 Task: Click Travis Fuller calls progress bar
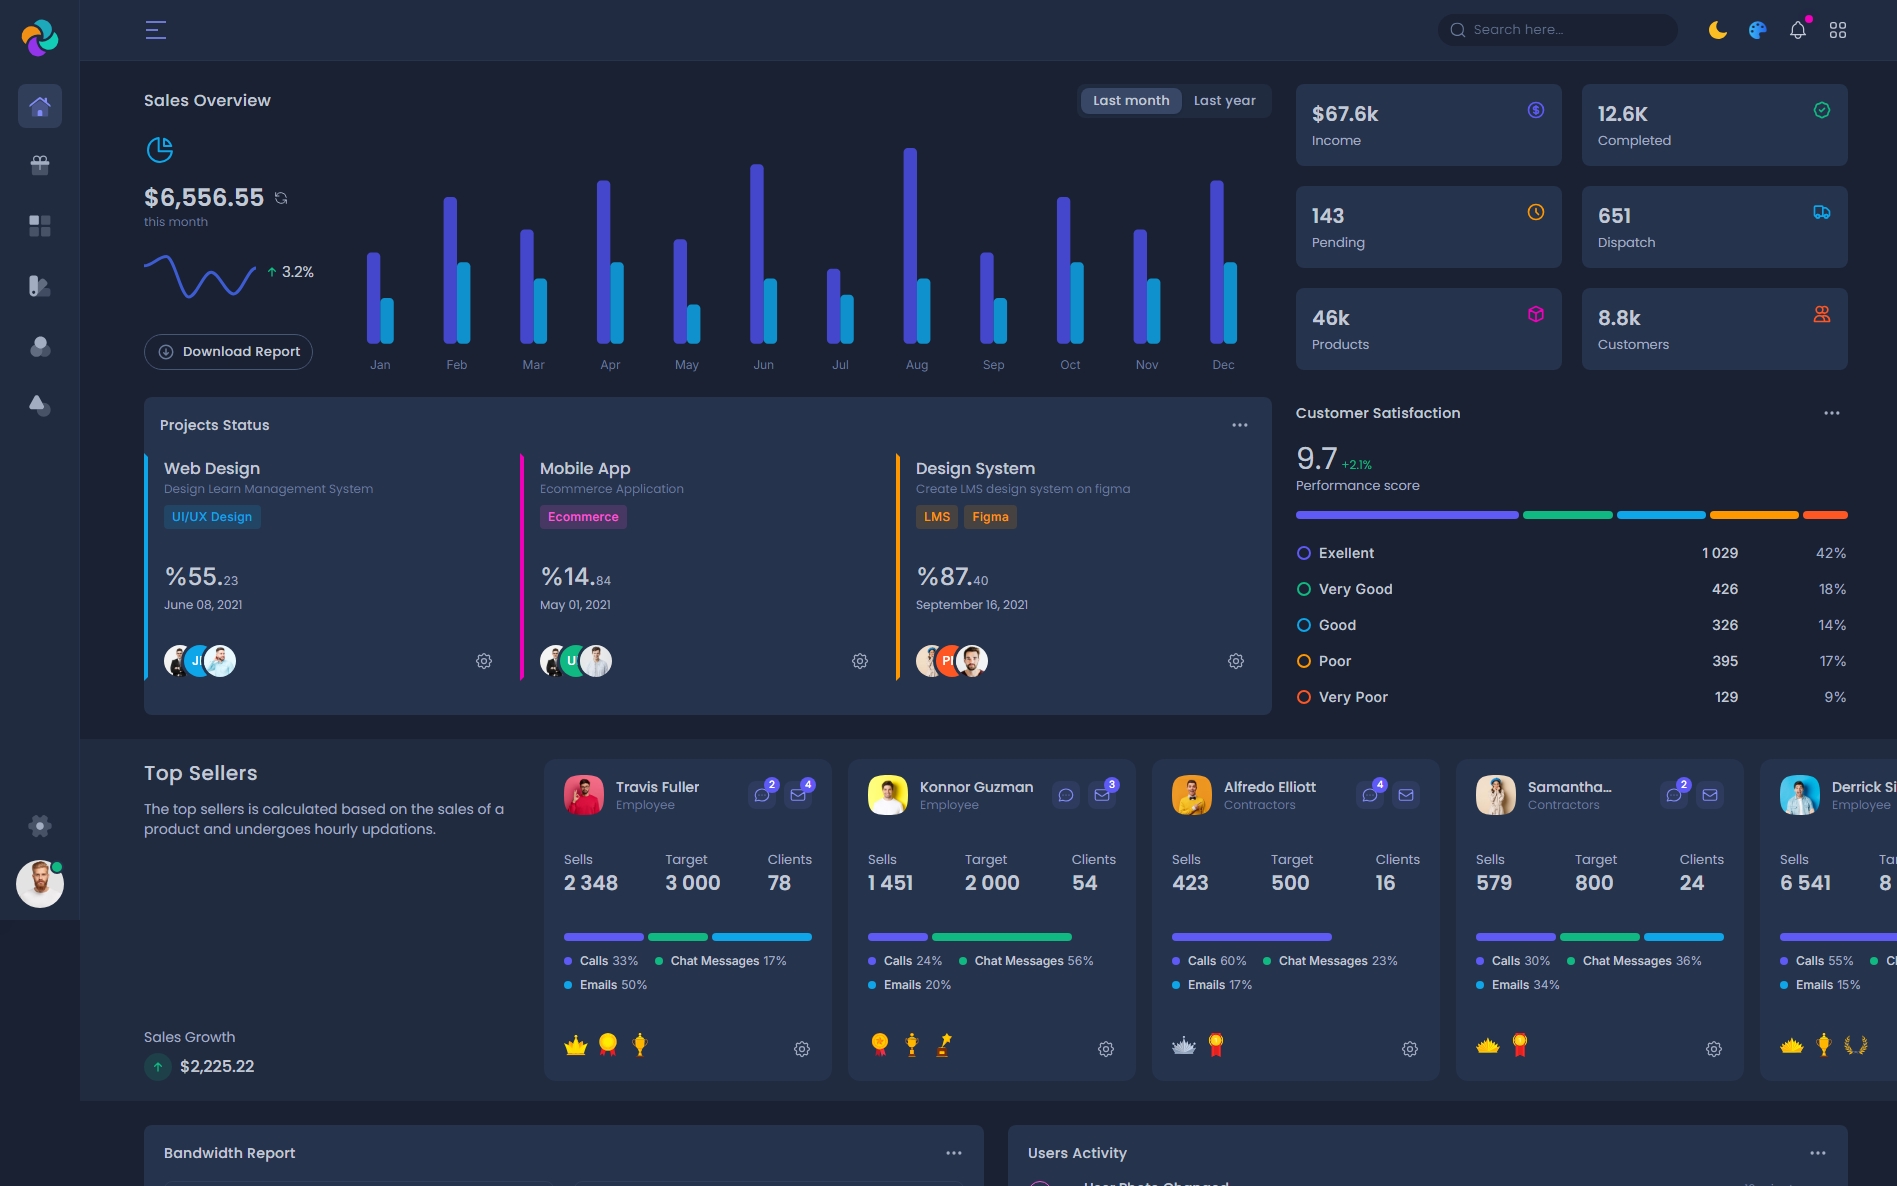click(604, 937)
